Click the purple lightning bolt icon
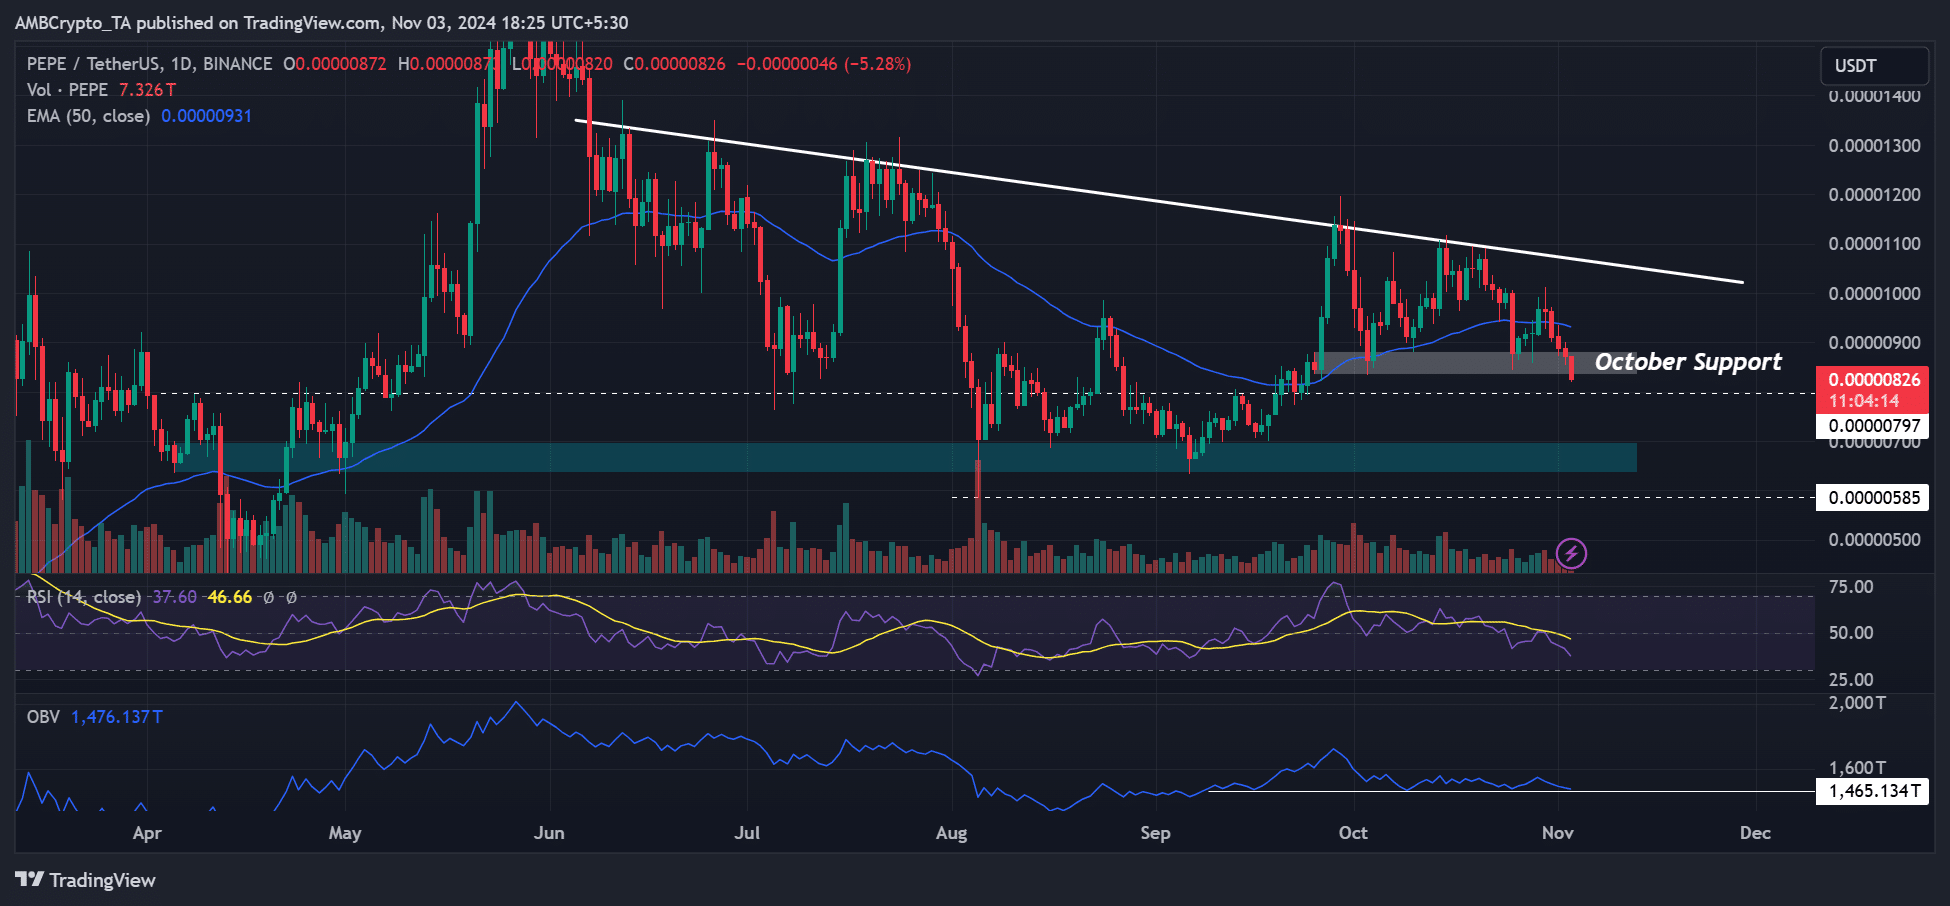Image resolution: width=1950 pixels, height=906 pixels. pos(1571,553)
